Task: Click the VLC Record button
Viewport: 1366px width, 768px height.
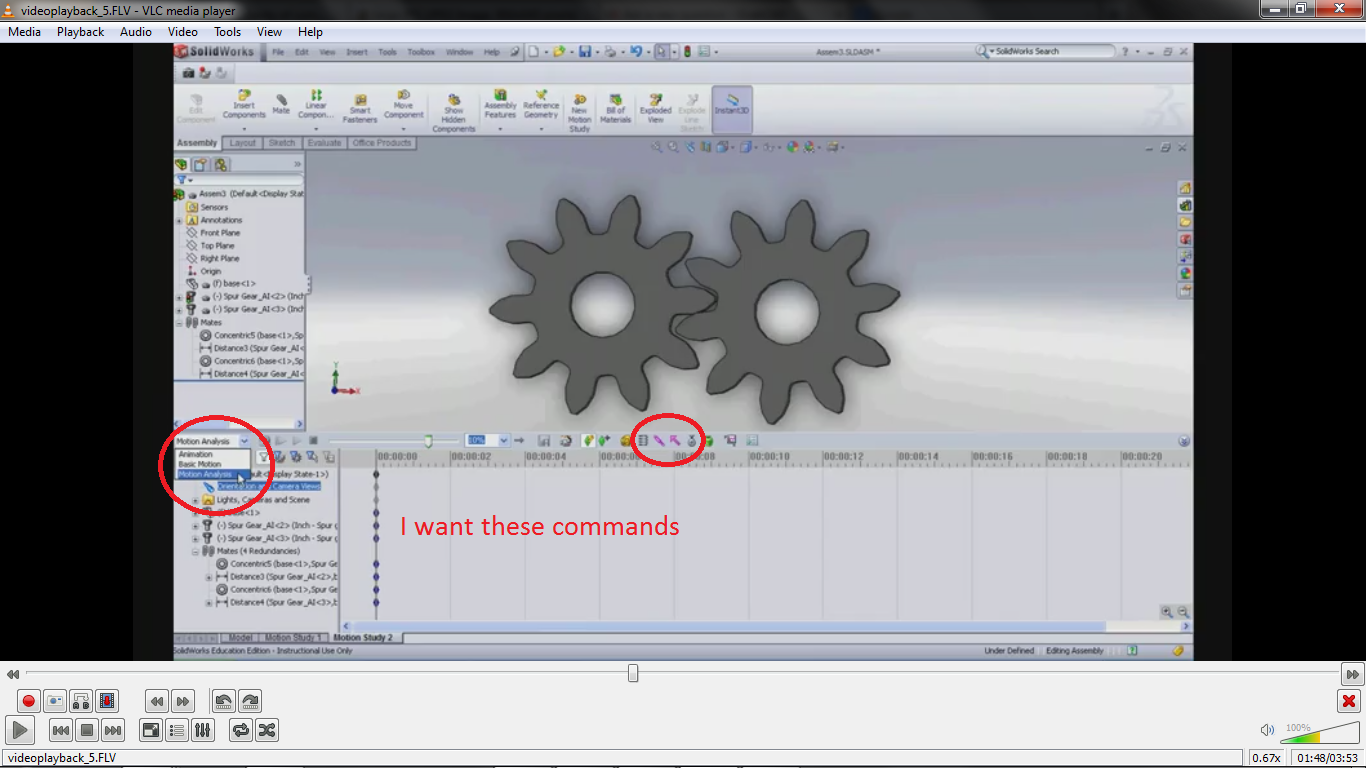Action: point(29,701)
